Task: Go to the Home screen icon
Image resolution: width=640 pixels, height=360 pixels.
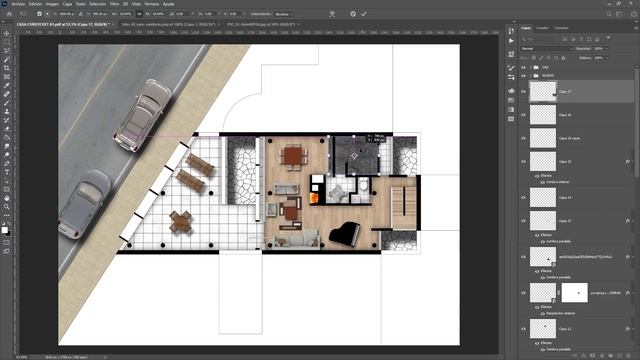Action: point(9,14)
